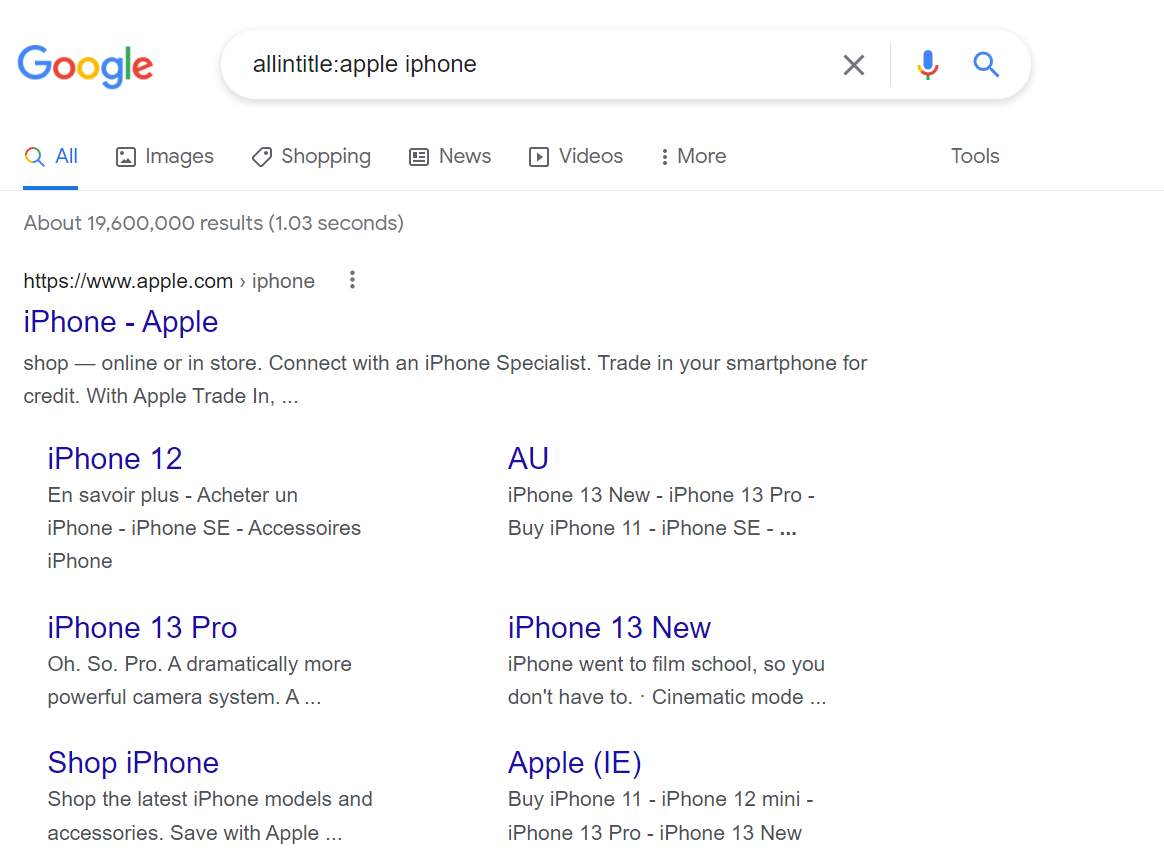1164x866 pixels.
Task: Click inside the allintitle search field
Action: tap(534, 65)
